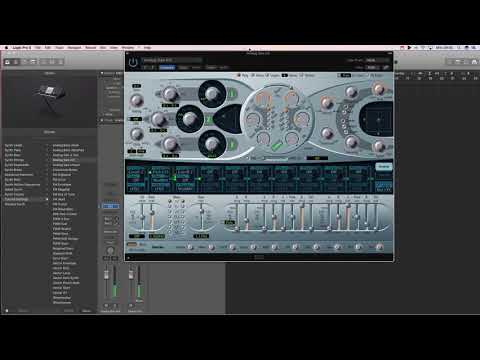Open the Help menu

click(147, 48)
